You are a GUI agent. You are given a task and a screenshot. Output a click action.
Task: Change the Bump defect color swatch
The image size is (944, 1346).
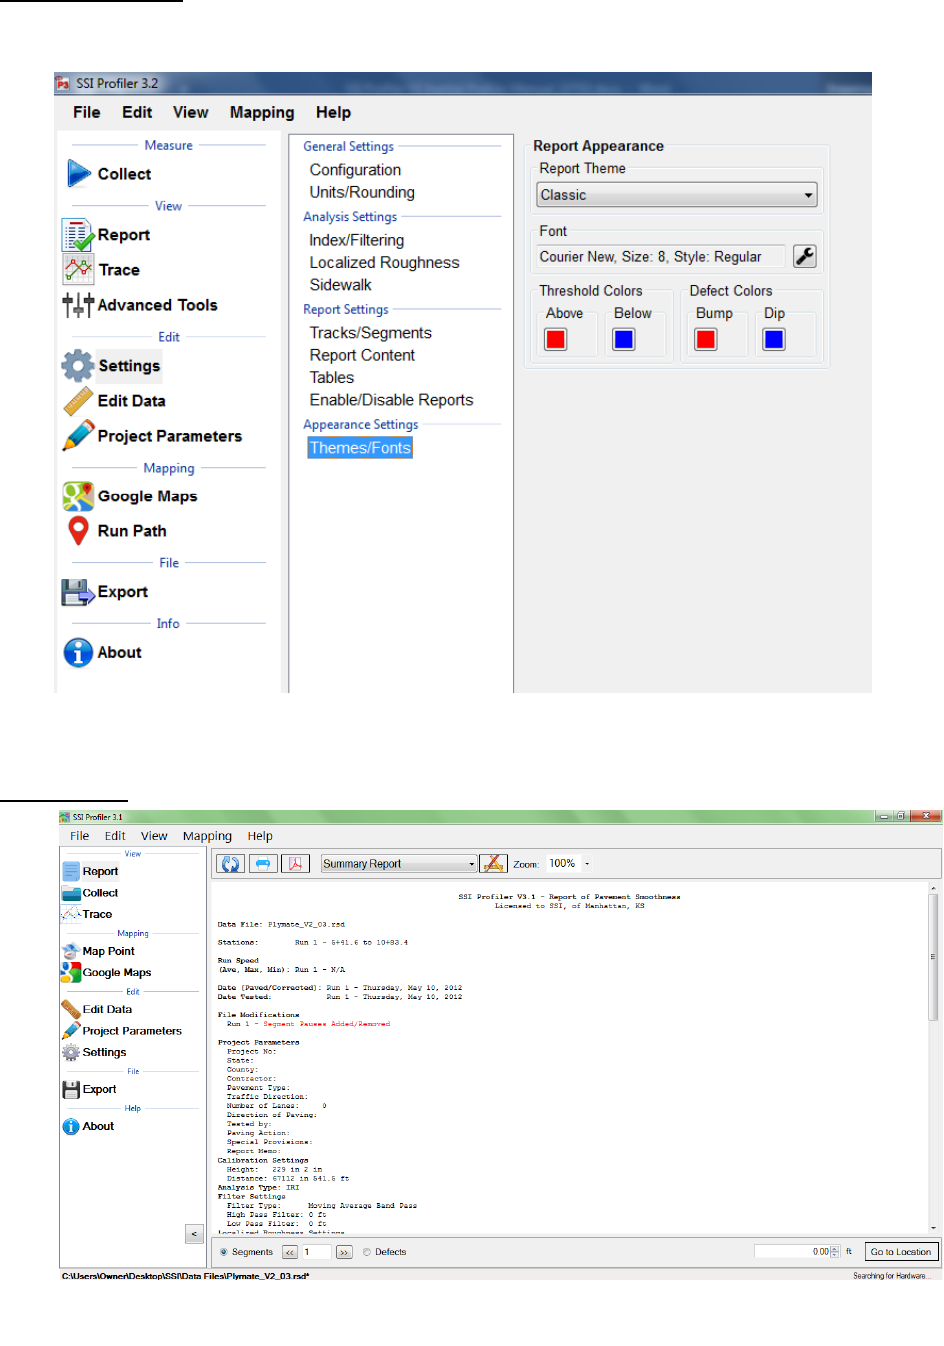click(706, 340)
